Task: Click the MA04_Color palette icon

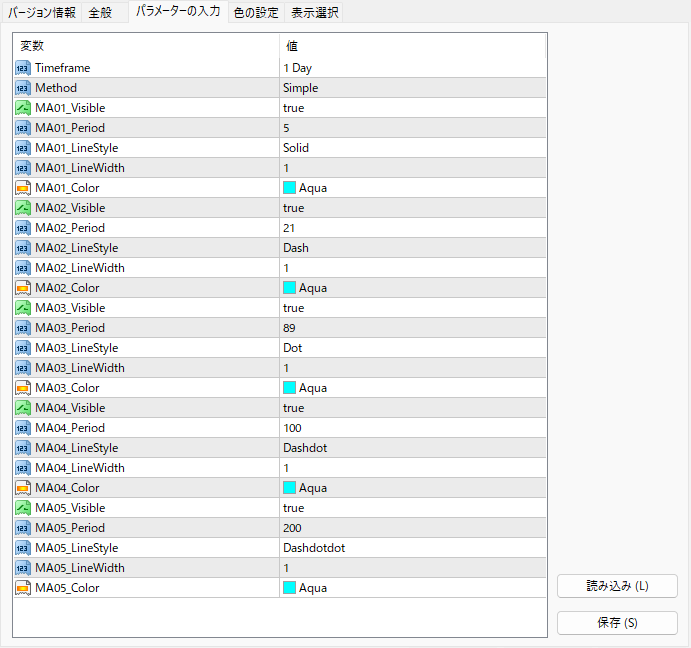Action: pos(23,488)
